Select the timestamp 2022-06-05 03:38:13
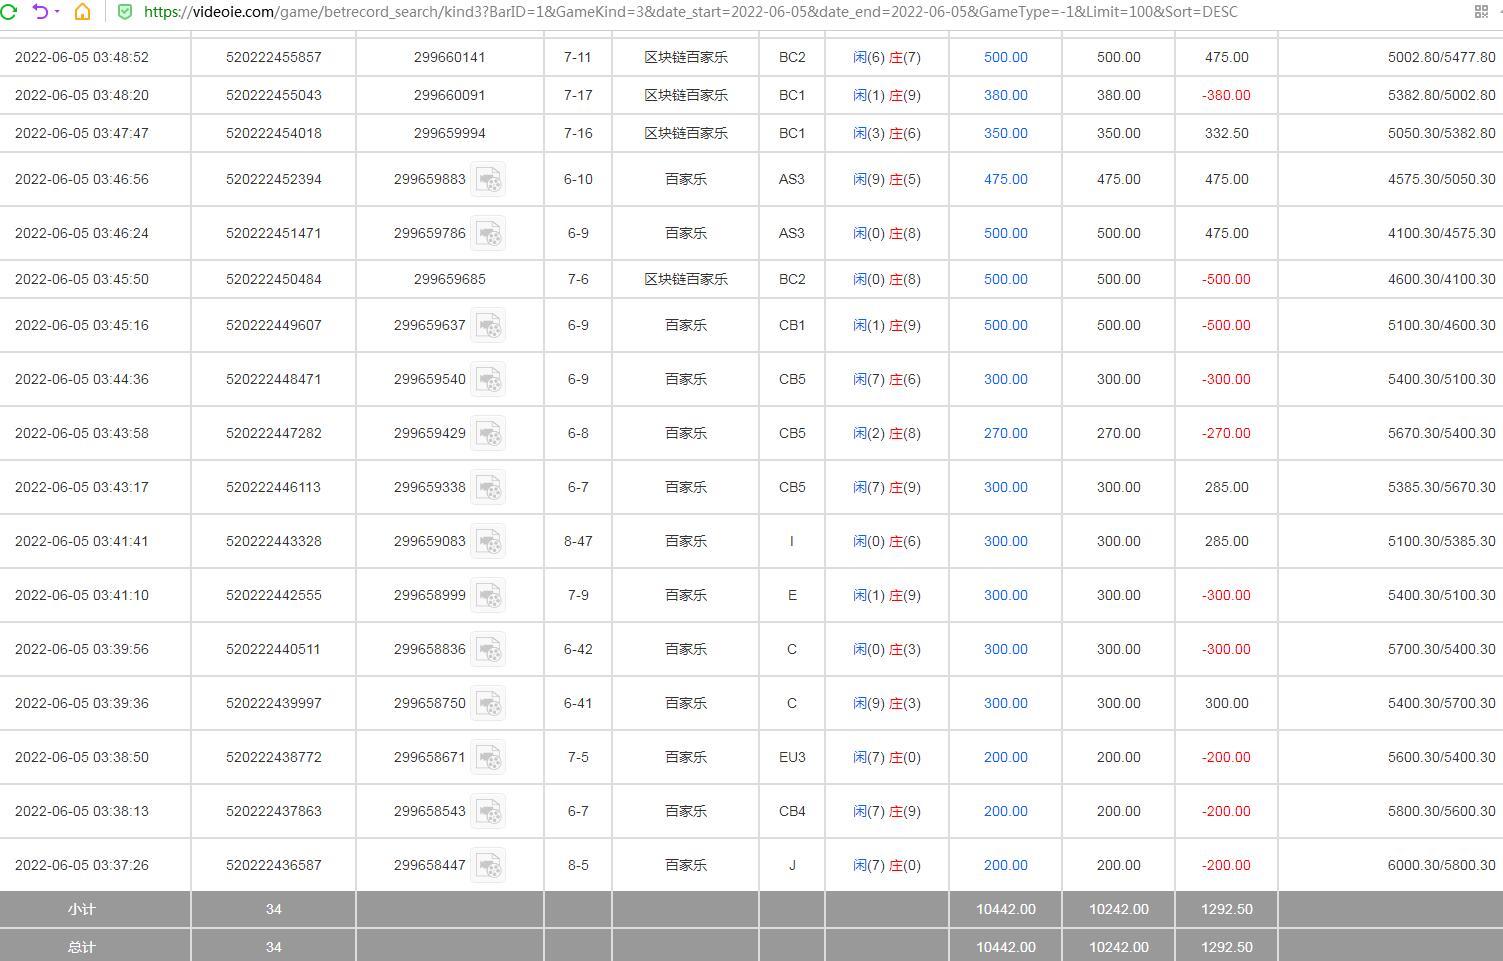Image resolution: width=1503 pixels, height=961 pixels. tap(82, 811)
